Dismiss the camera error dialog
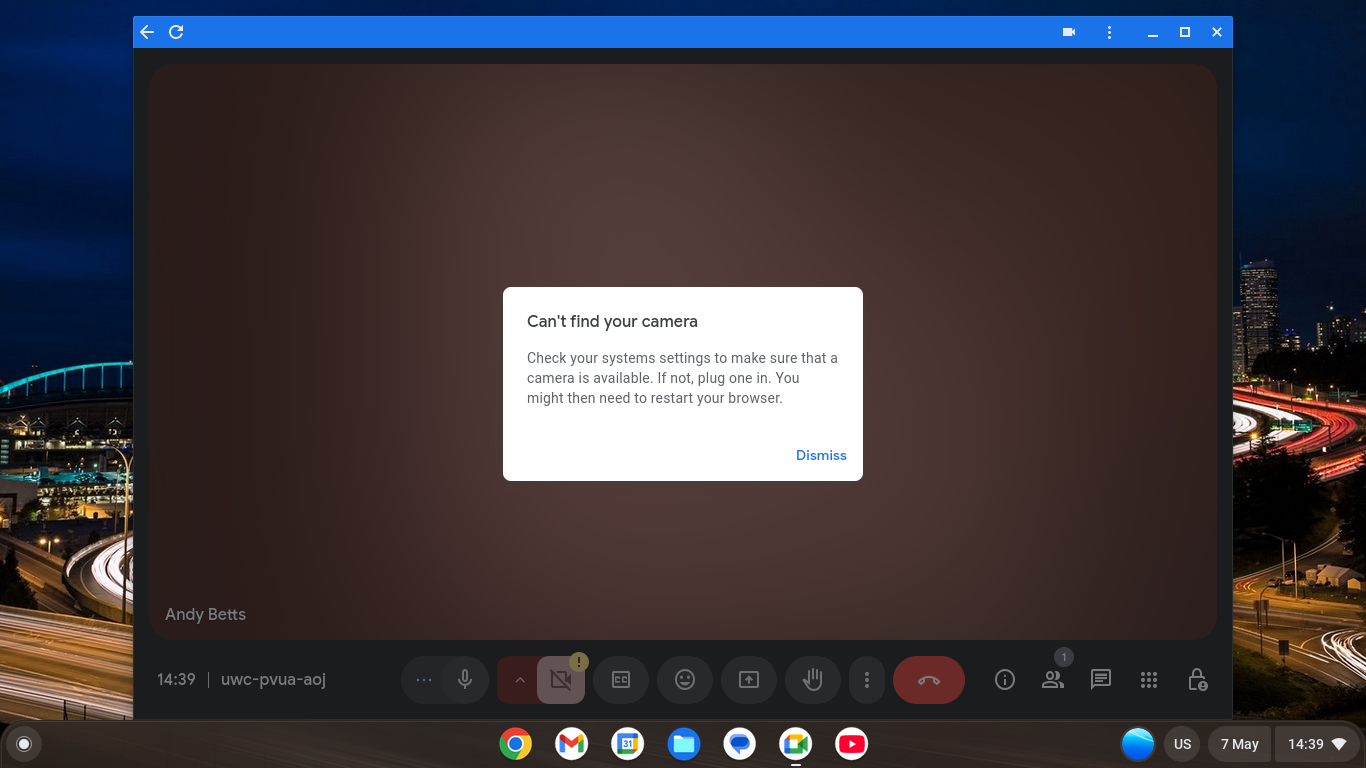1366x768 pixels. pos(820,455)
